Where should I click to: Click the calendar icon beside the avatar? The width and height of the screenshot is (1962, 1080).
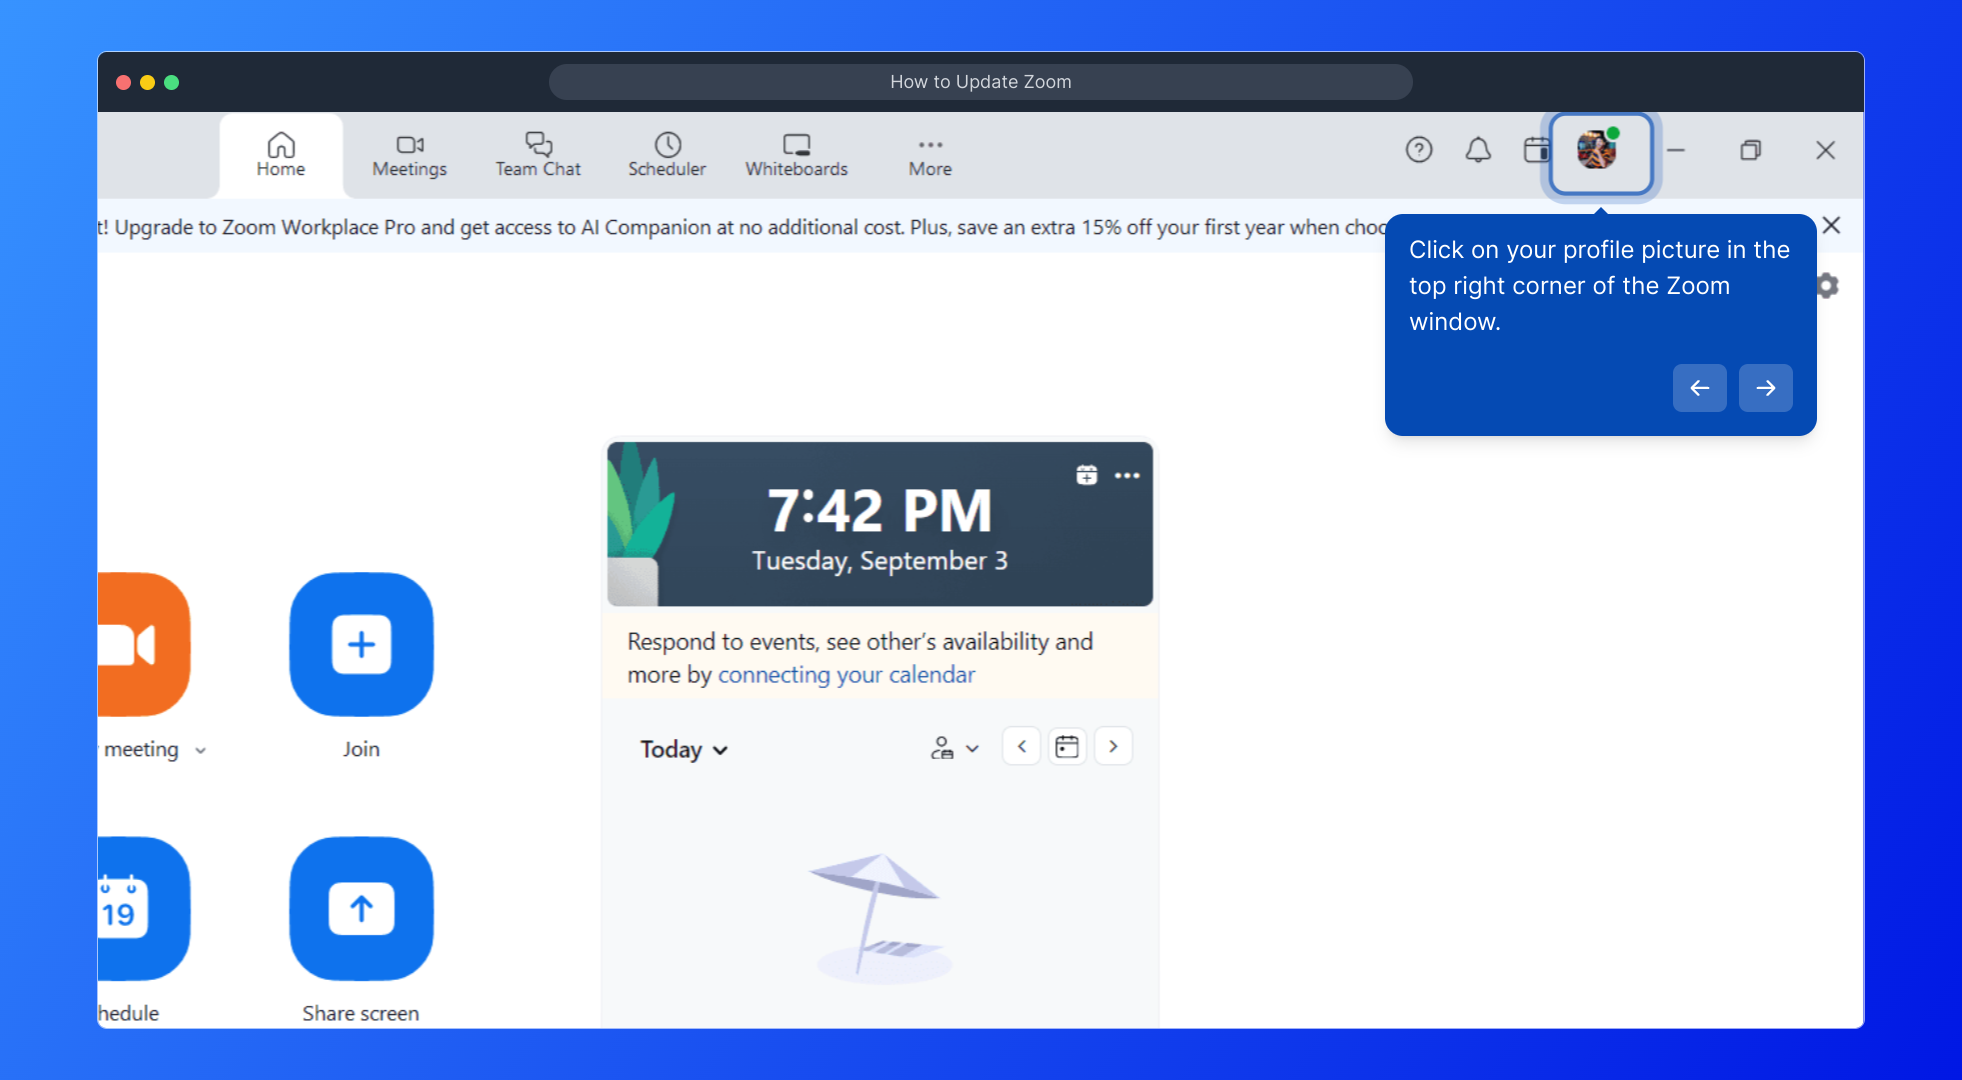pos(1535,150)
